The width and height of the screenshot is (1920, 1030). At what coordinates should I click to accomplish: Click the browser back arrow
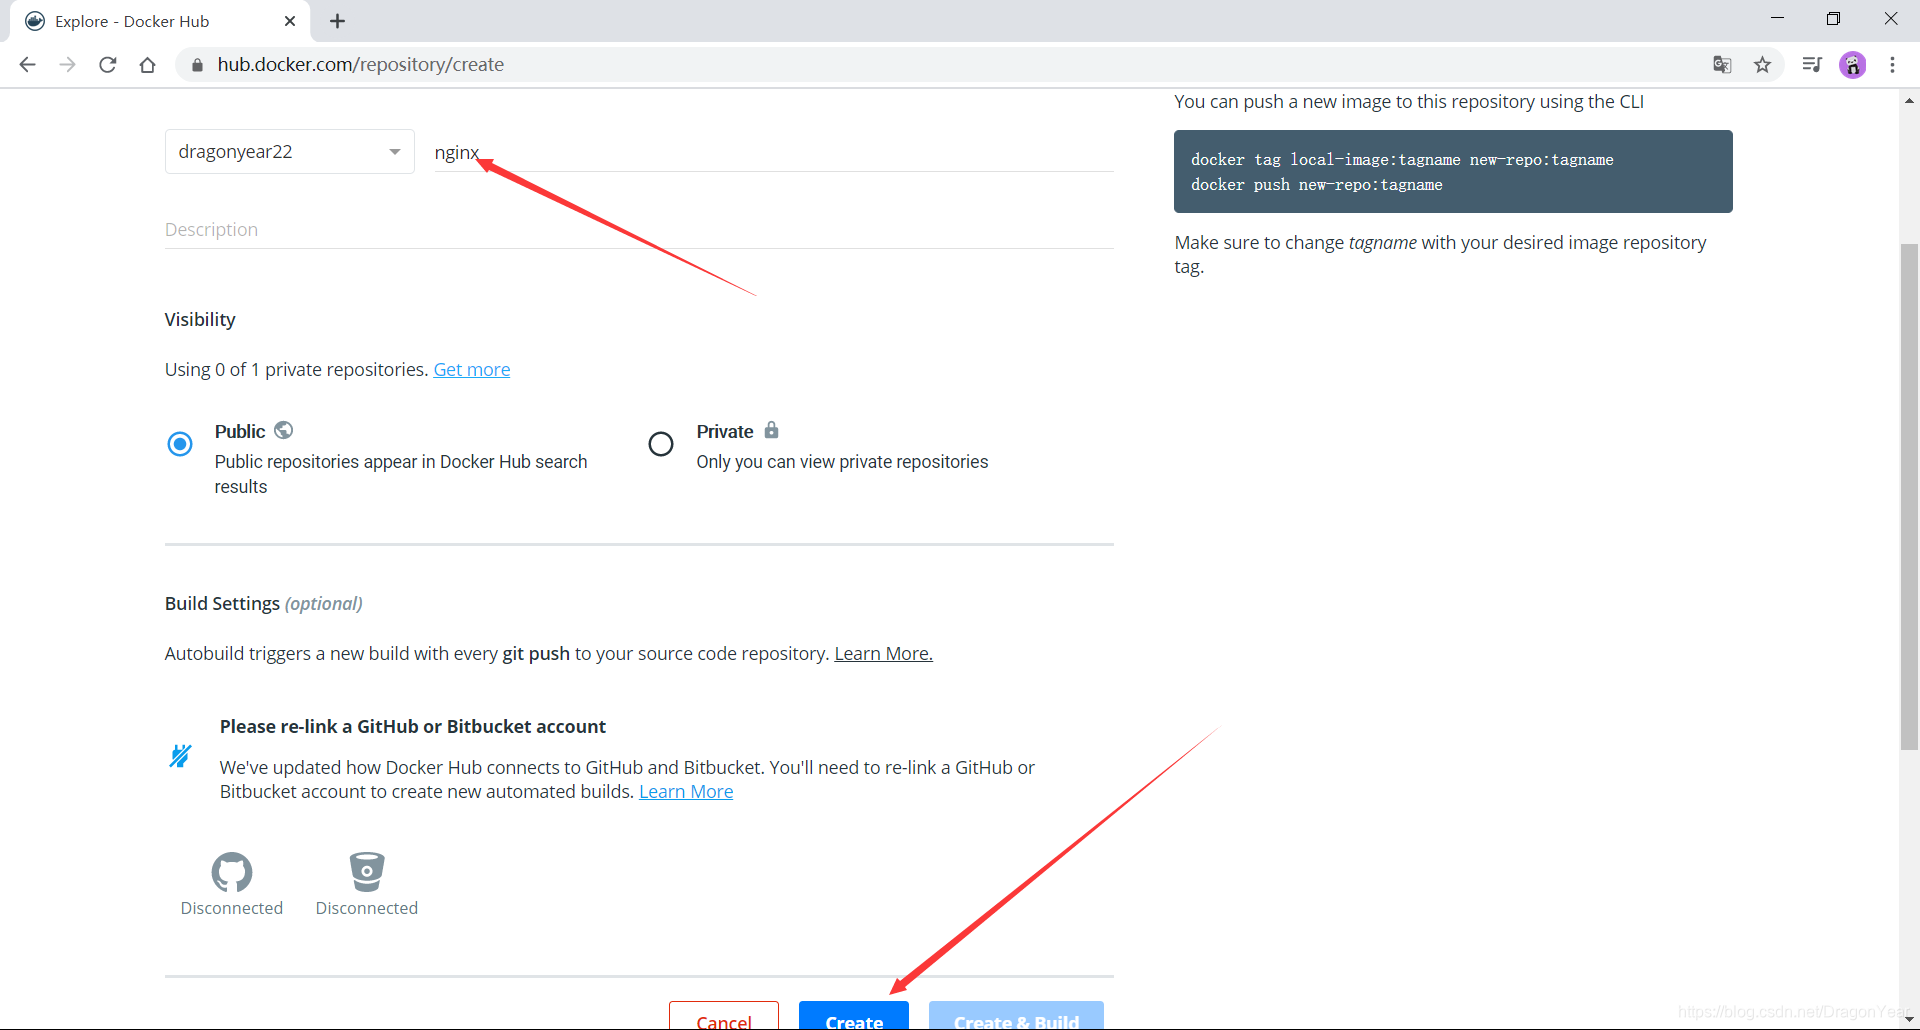pyautogui.click(x=27, y=65)
